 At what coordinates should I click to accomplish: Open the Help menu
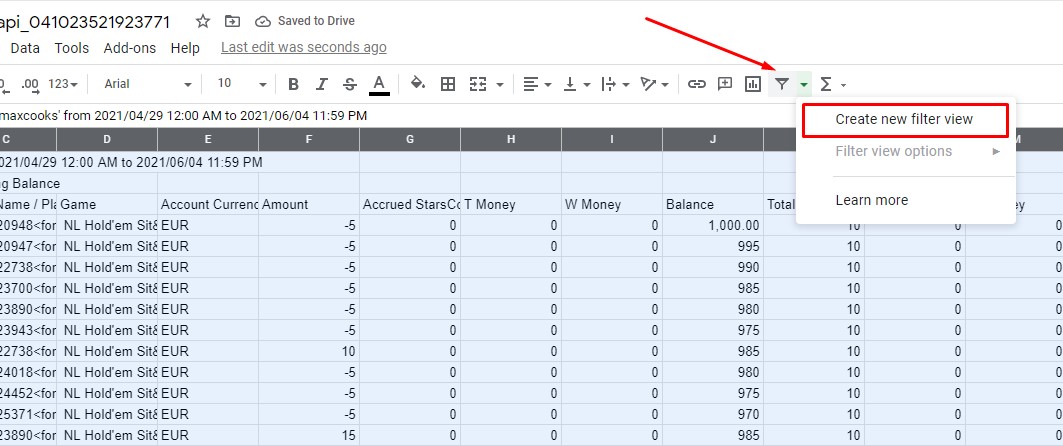click(185, 48)
